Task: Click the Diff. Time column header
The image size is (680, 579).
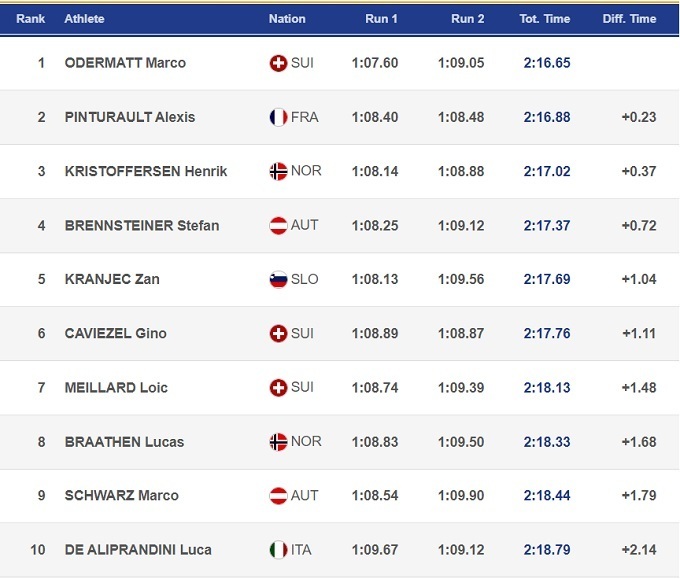Action: [x=629, y=19]
